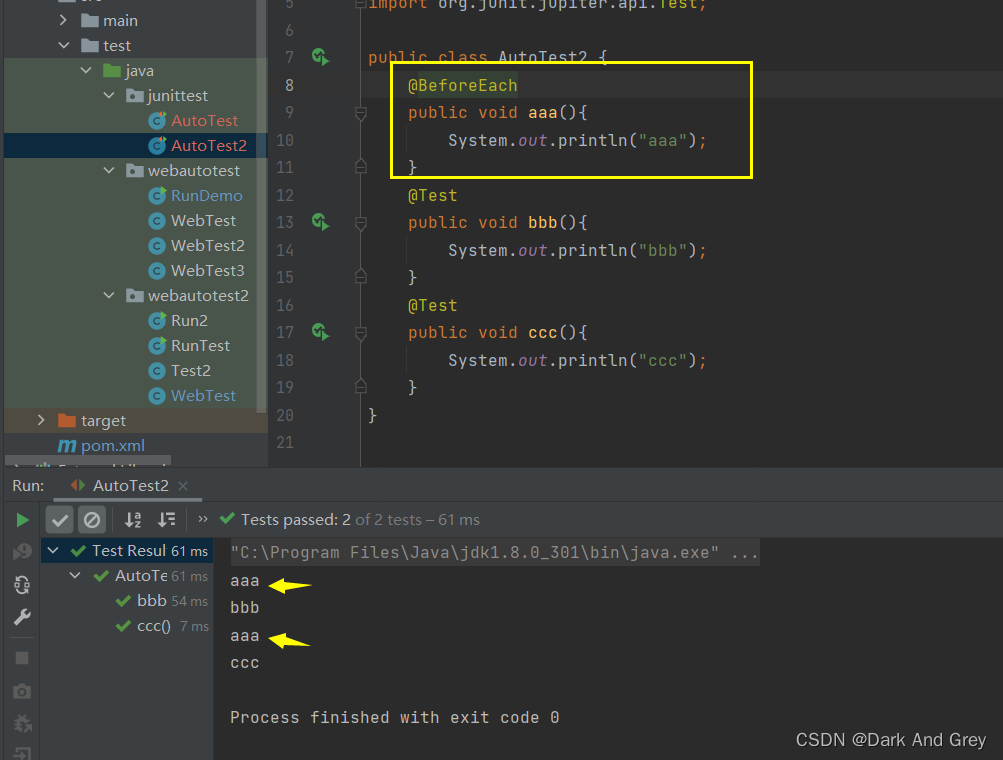
Task: Click the println("ccc") line in editor
Action: pyautogui.click(x=577, y=360)
